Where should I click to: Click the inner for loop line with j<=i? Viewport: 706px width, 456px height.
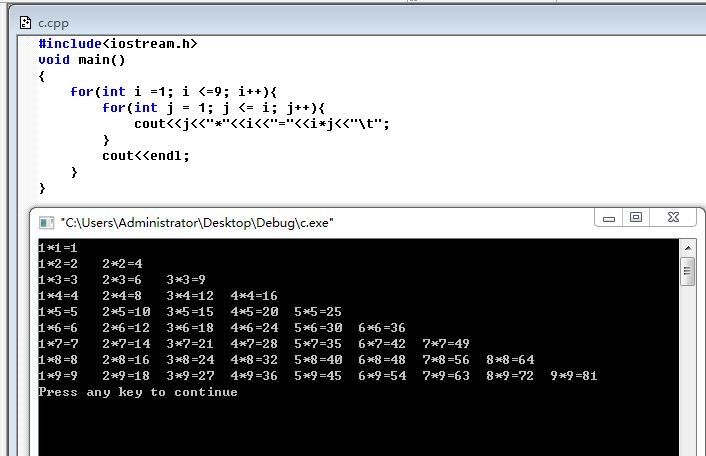click(x=213, y=108)
